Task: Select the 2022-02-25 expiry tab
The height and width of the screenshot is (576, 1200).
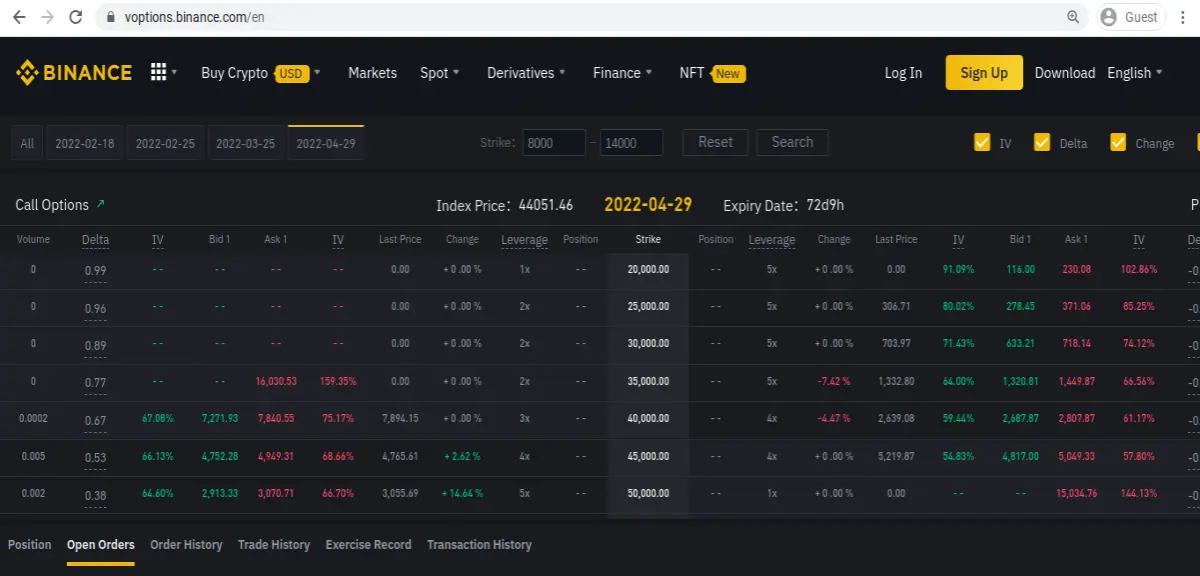Action: tap(165, 143)
